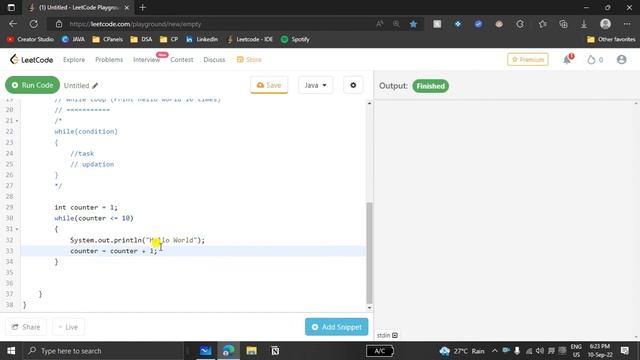Viewport: 640px width, 360px height.
Task: Open the browser Favorites icon
Action: 542,24
